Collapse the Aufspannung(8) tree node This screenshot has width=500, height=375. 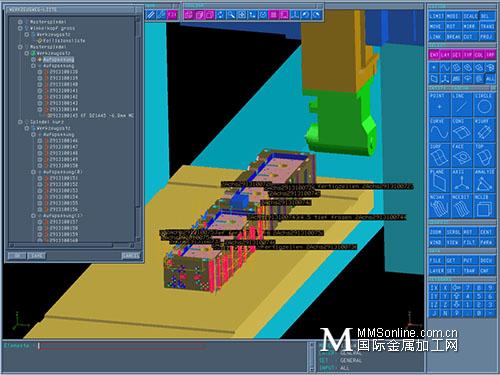pyautogui.click(x=33, y=172)
